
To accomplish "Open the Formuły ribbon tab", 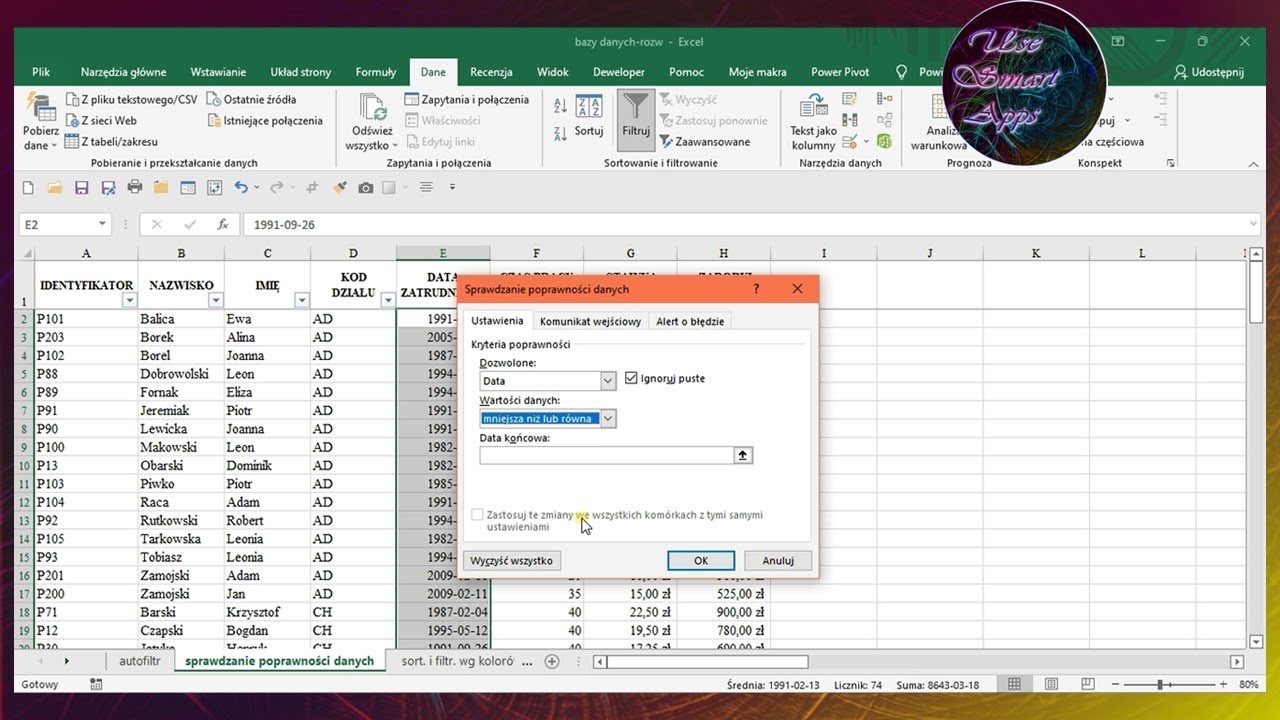I will (376, 72).
